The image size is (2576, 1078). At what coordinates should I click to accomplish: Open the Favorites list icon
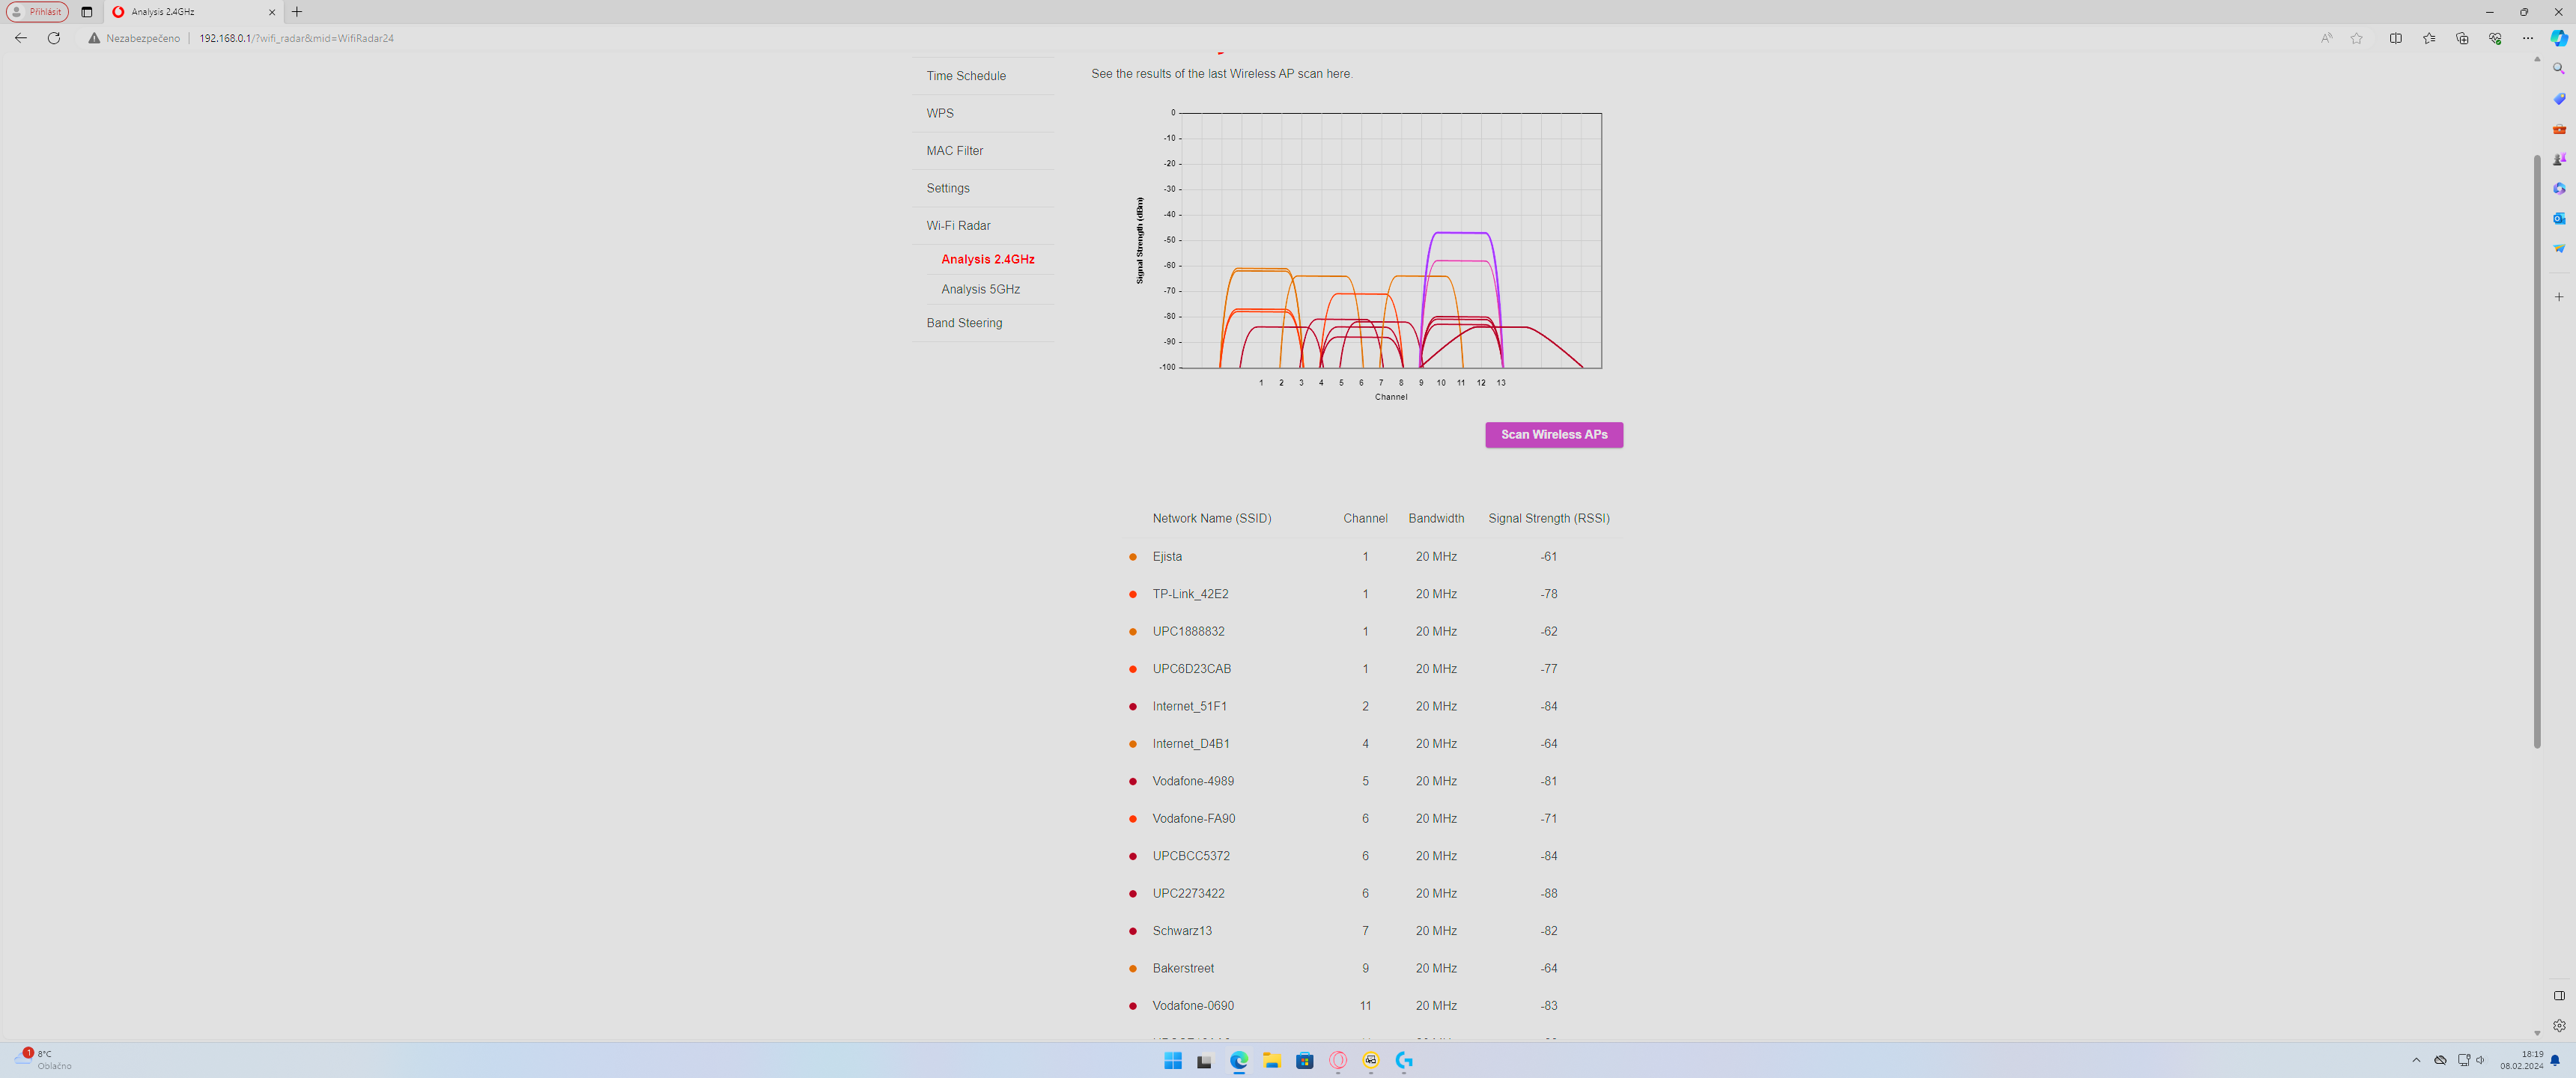coord(2428,38)
